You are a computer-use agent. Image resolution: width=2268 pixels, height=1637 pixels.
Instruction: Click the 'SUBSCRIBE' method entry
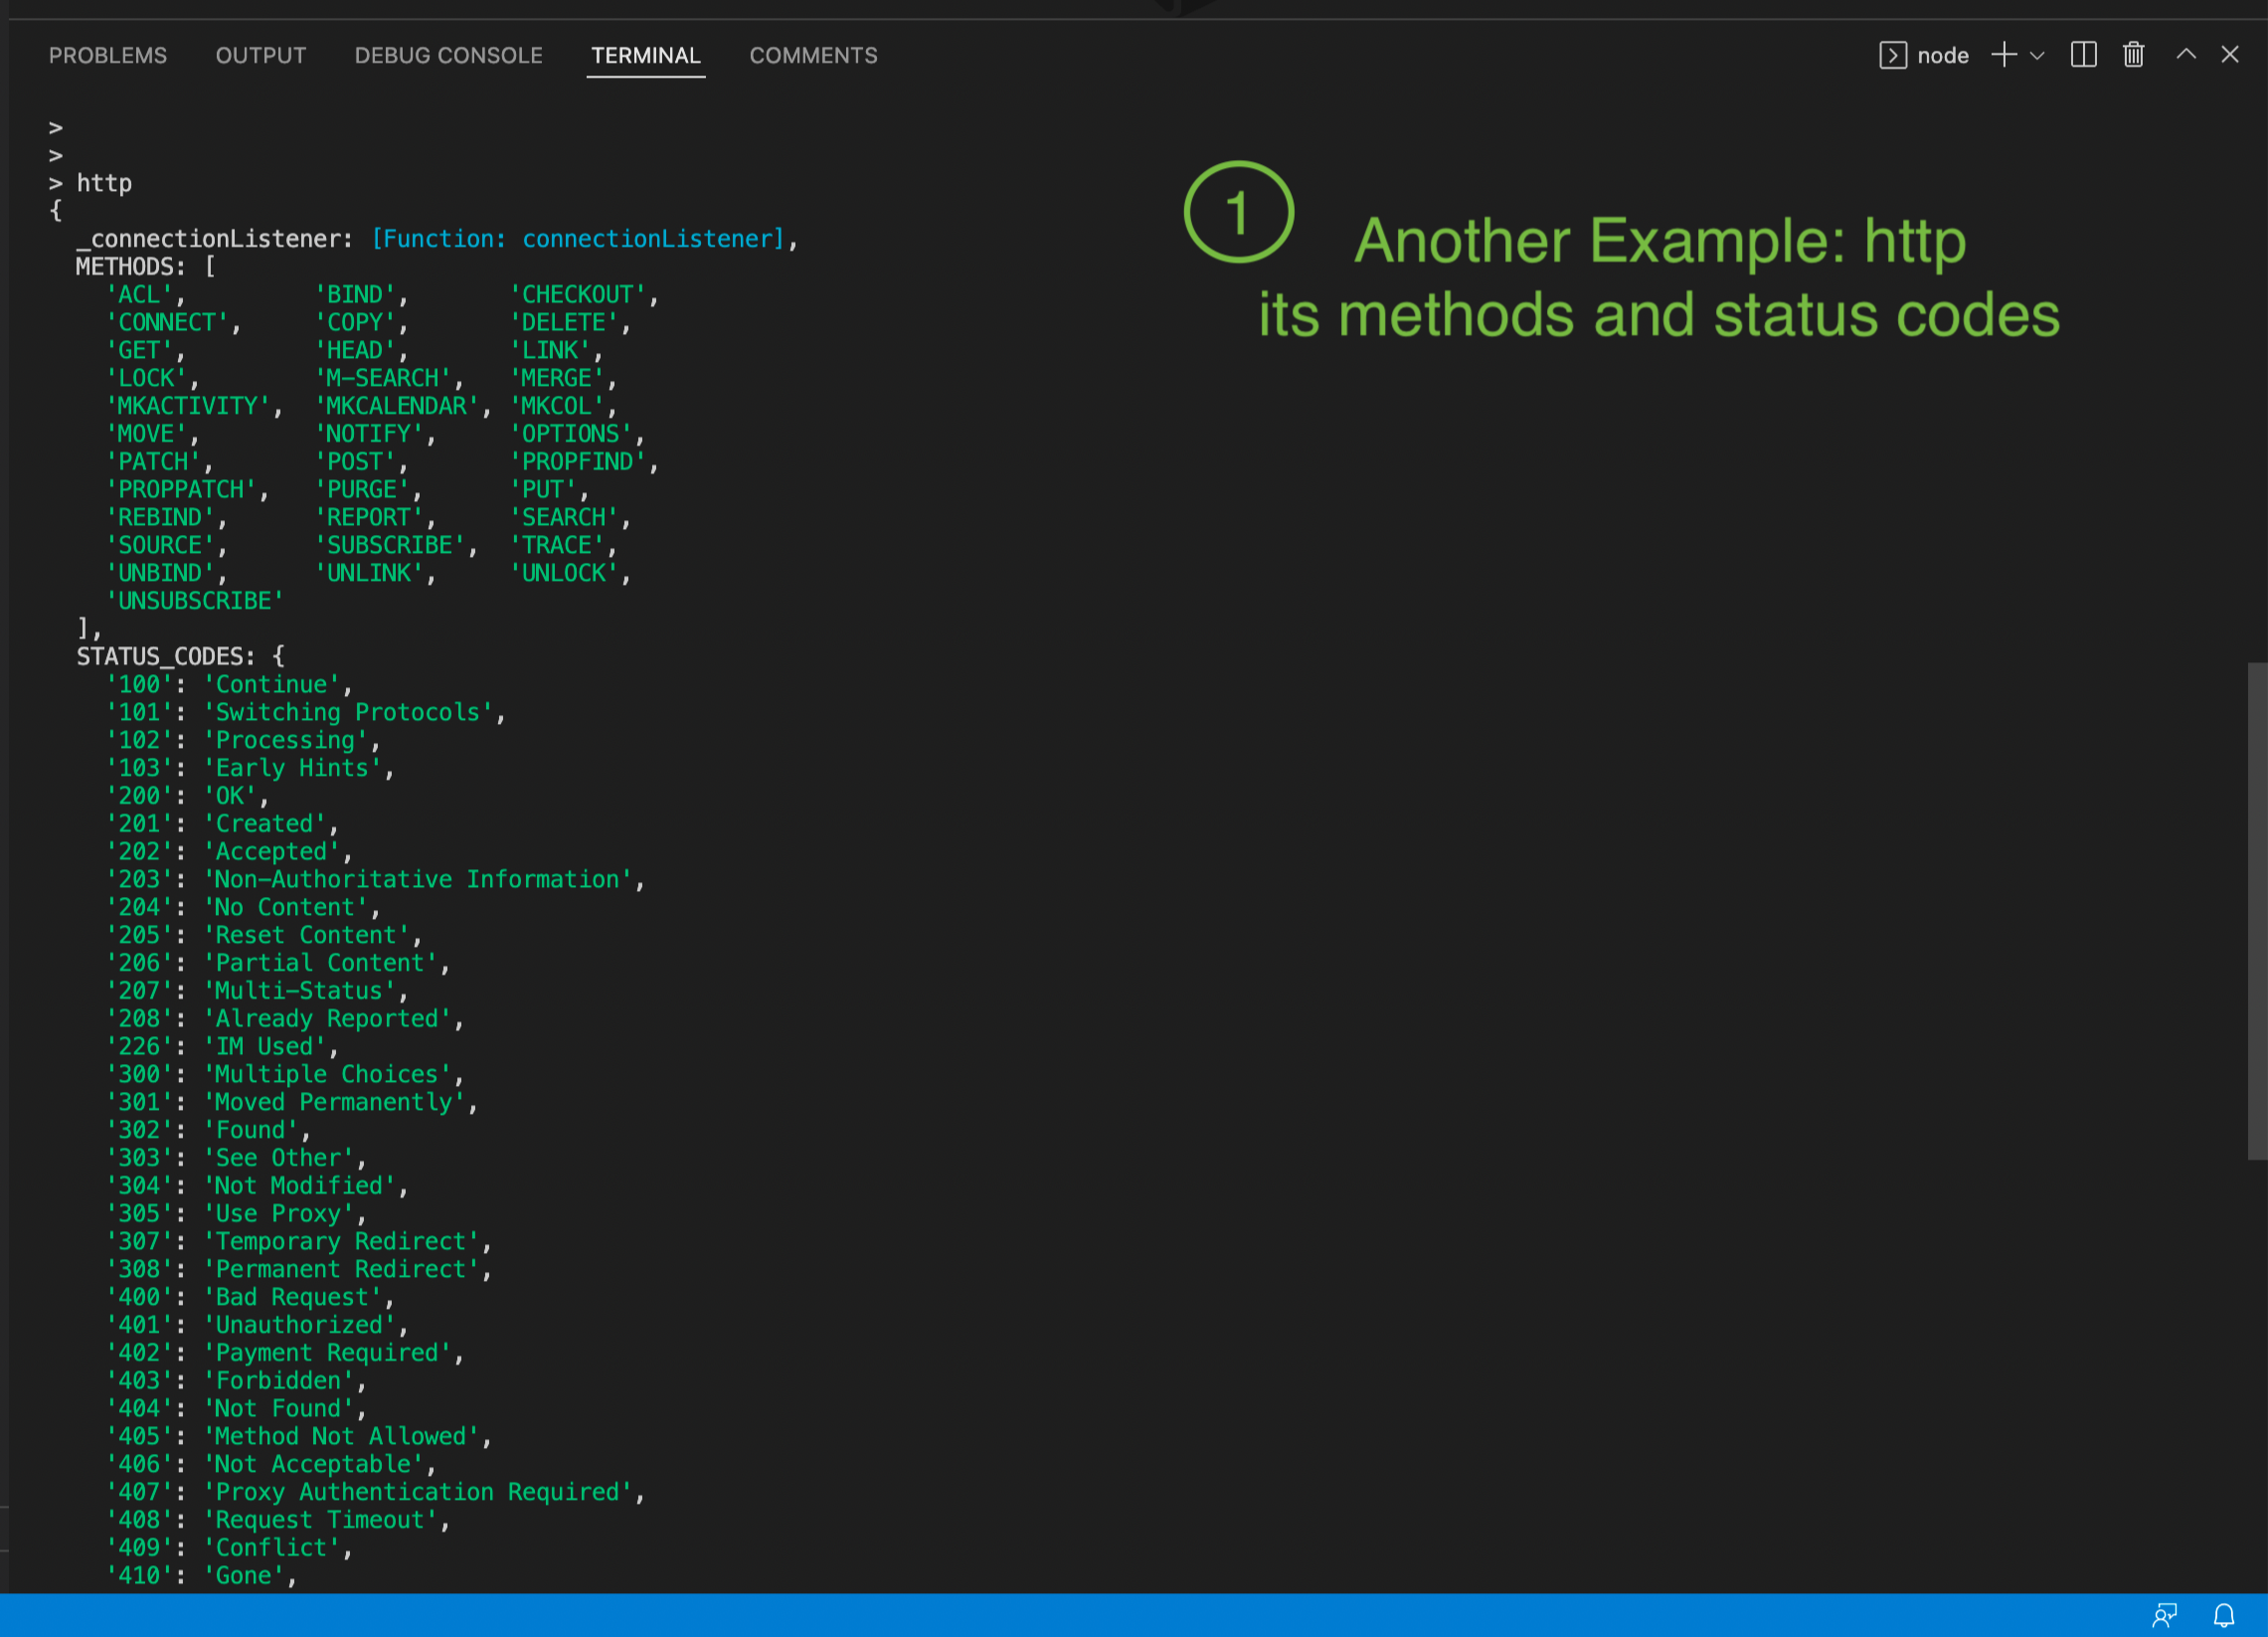coord(396,546)
